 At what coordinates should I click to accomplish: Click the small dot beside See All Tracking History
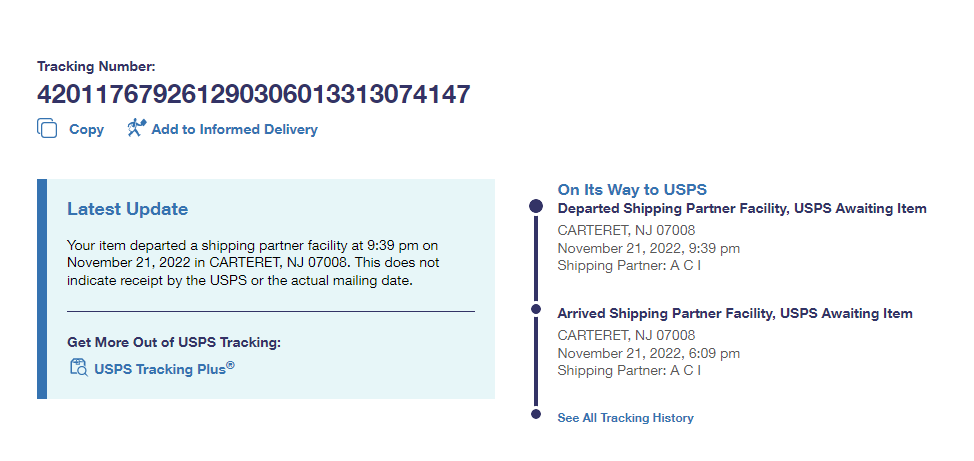536,414
